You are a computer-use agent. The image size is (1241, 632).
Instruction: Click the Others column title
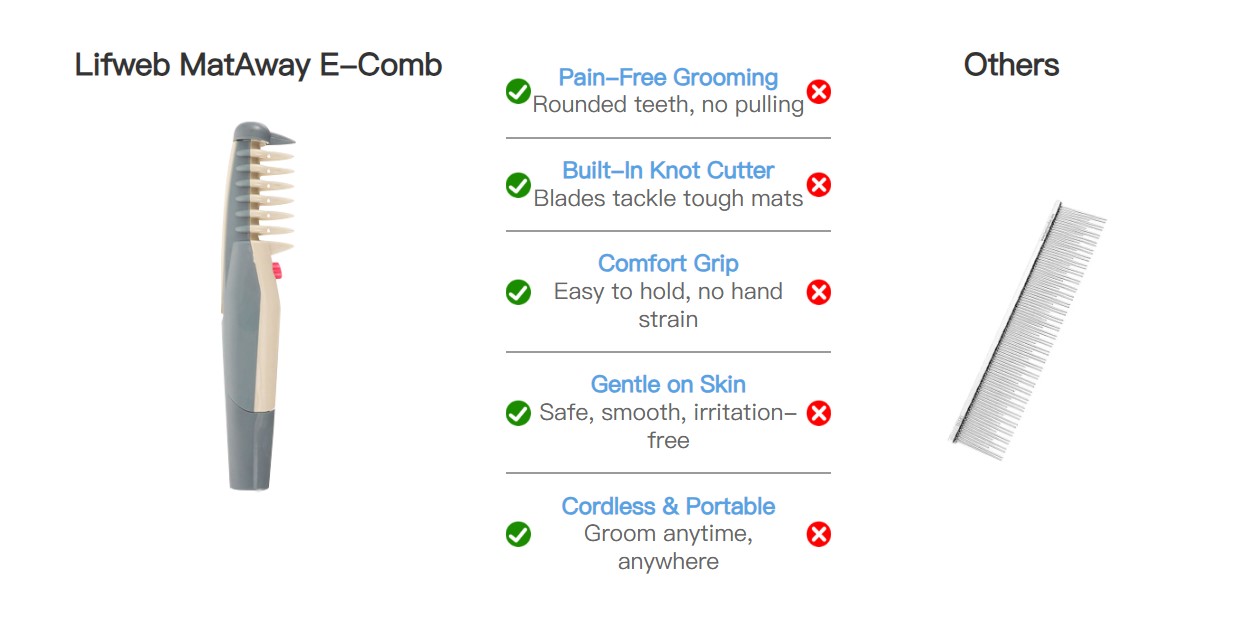[1011, 66]
